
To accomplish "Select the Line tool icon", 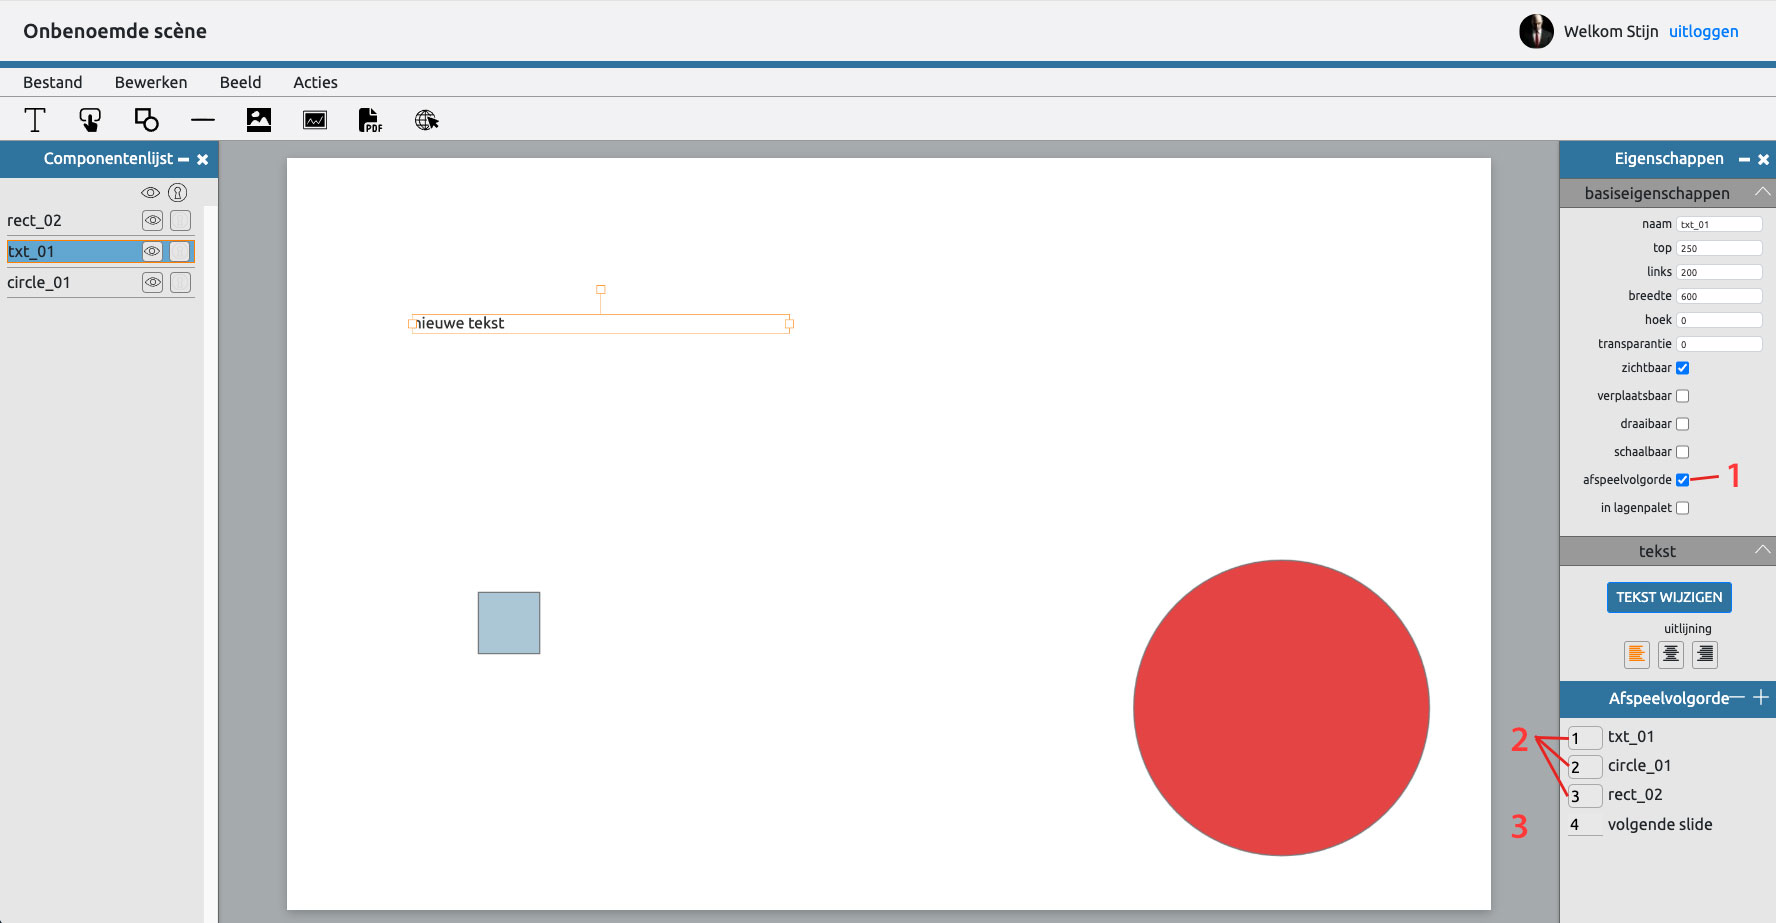I will (203, 120).
